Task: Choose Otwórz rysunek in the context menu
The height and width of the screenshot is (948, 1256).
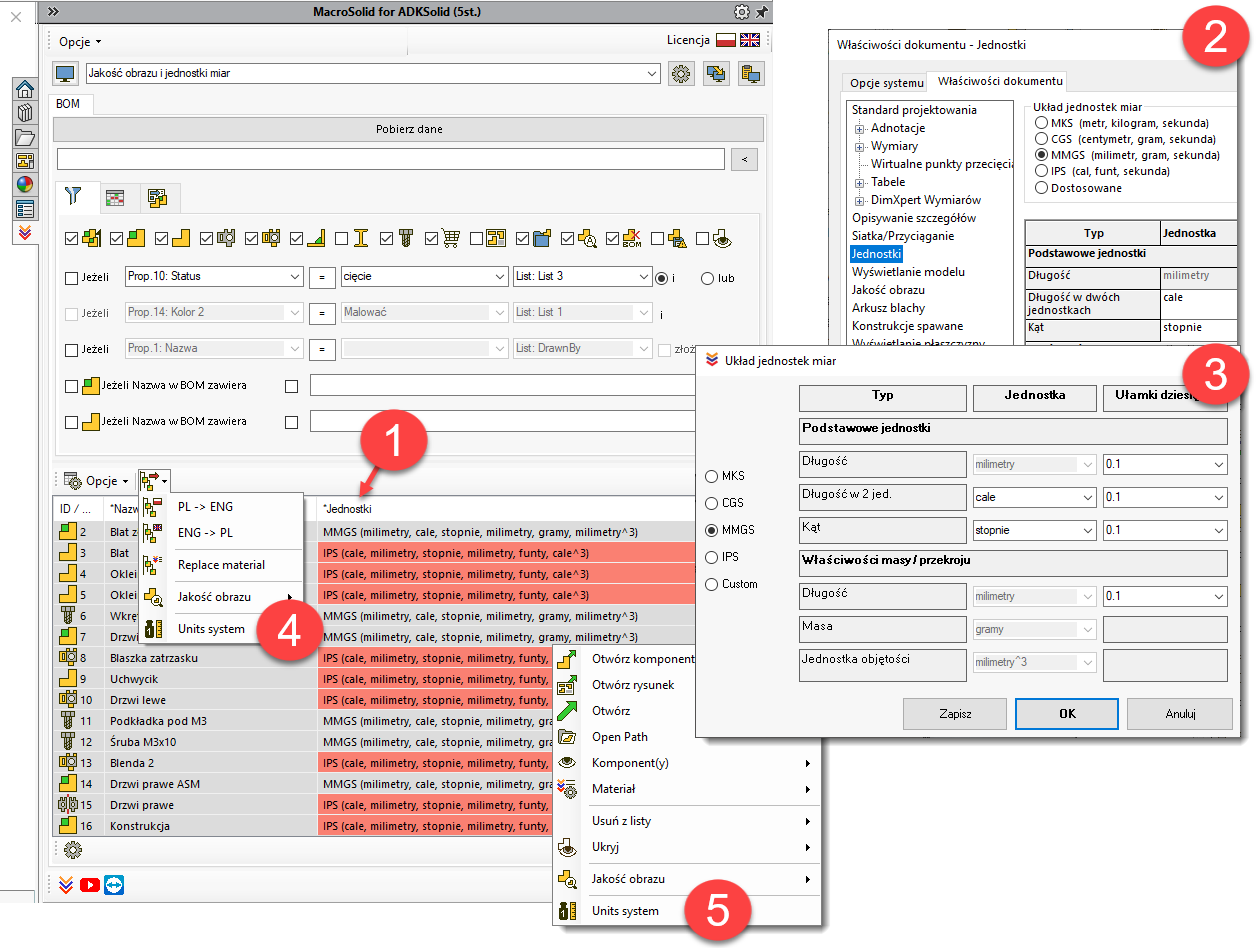Action: 633,685
